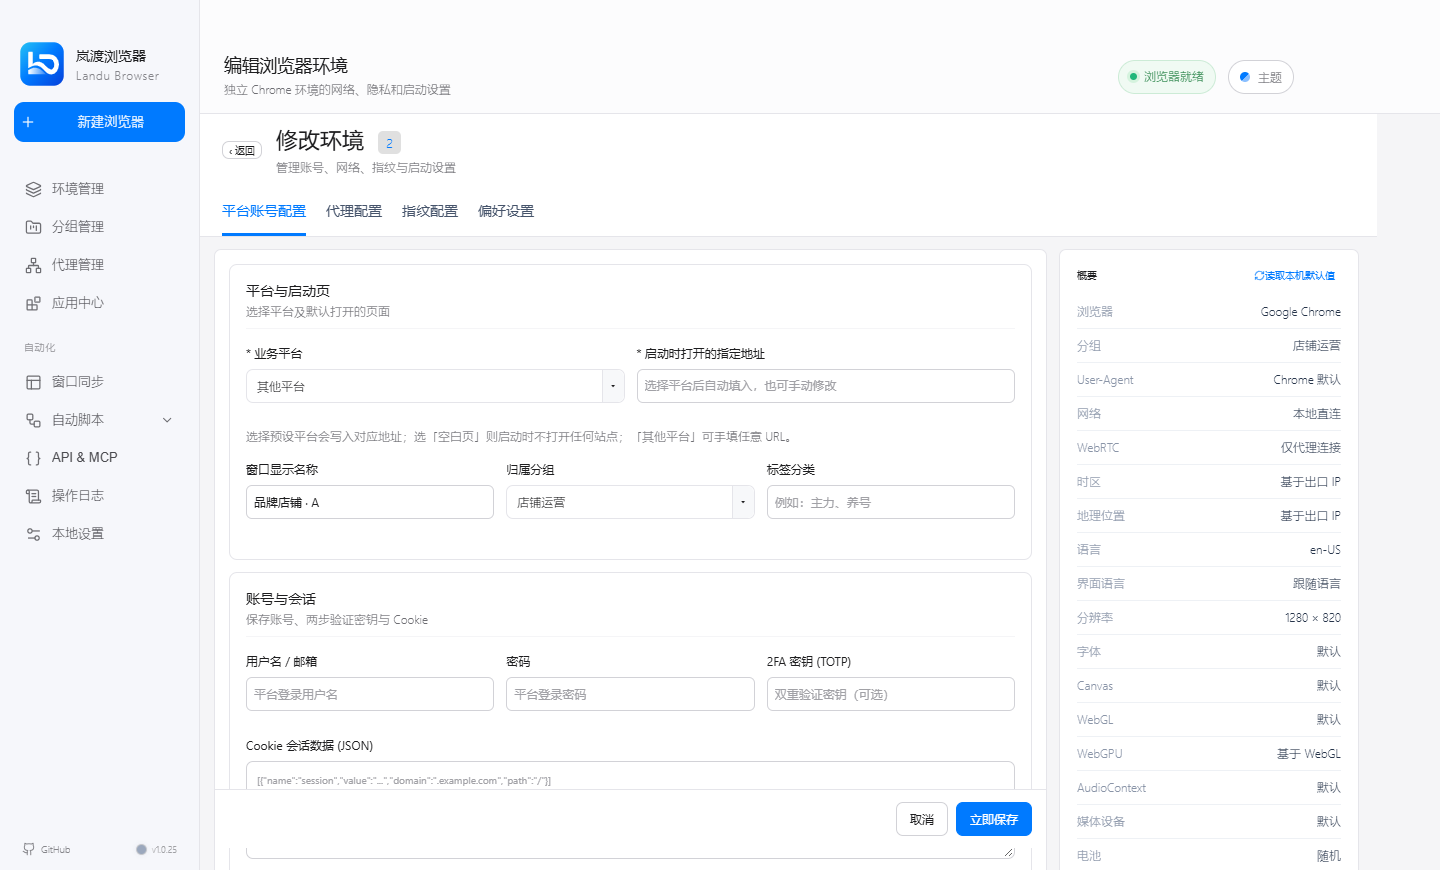Toggle the 主题 theme switch
The height and width of the screenshot is (870, 1440).
[1260, 77]
